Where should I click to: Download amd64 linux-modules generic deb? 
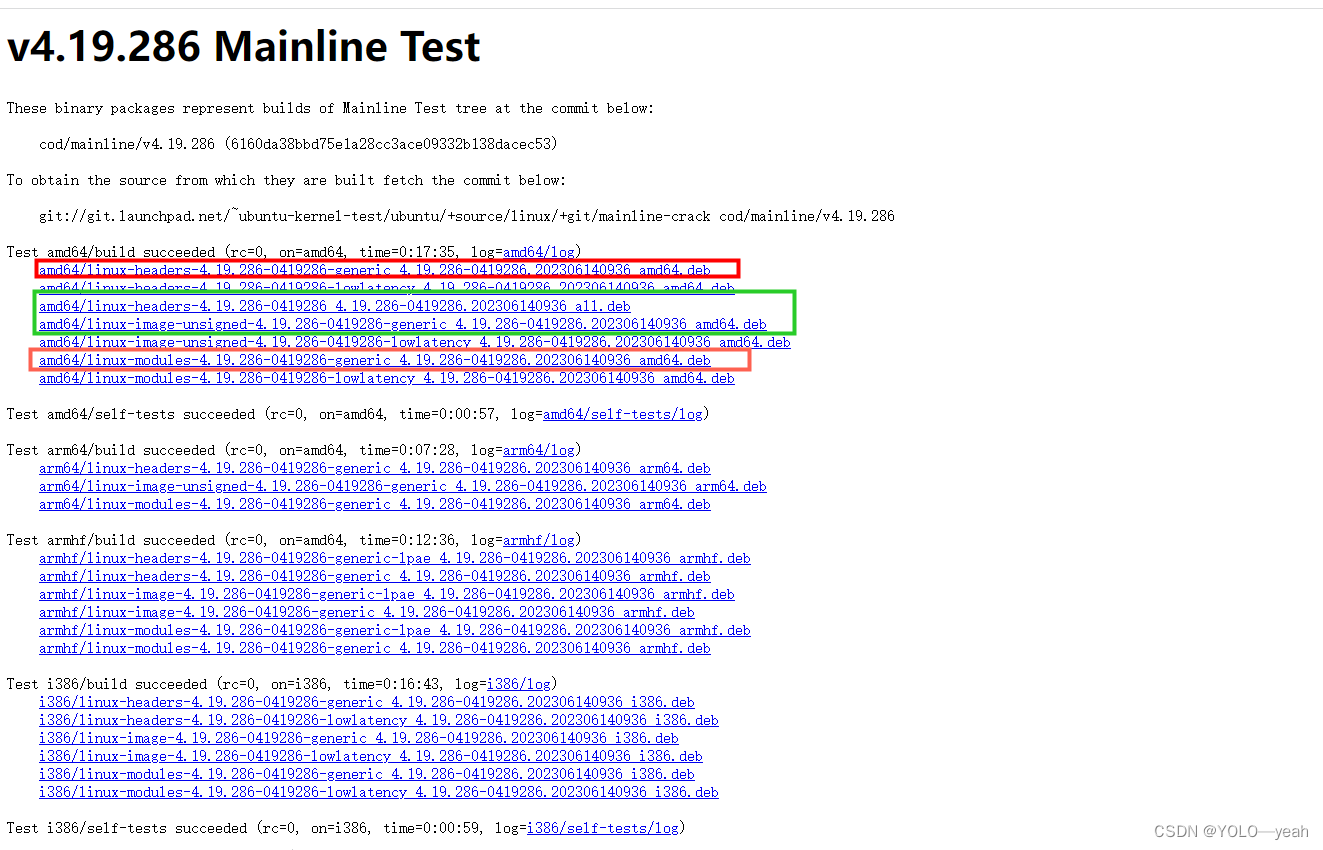click(x=375, y=360)
